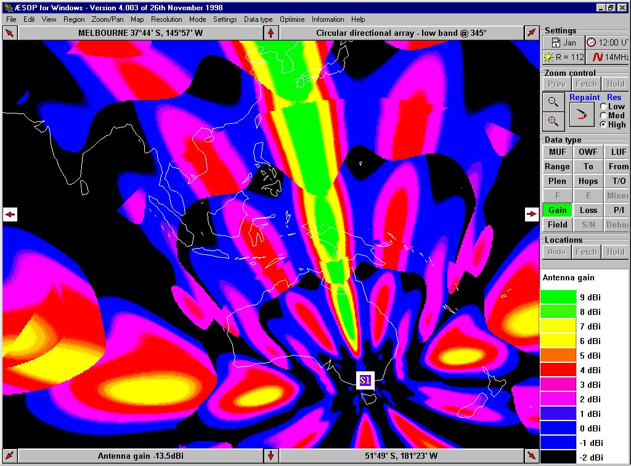Open the View menu
Screen dimensions: 631x466
click(49, 19)
